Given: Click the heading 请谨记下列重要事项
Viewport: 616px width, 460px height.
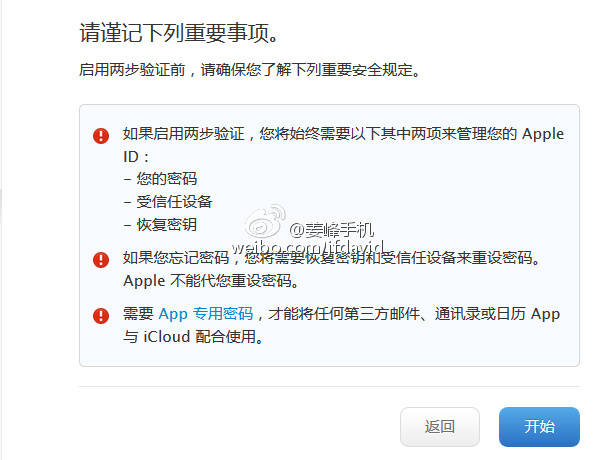Looking at the screenshot, I should point(179,33).
